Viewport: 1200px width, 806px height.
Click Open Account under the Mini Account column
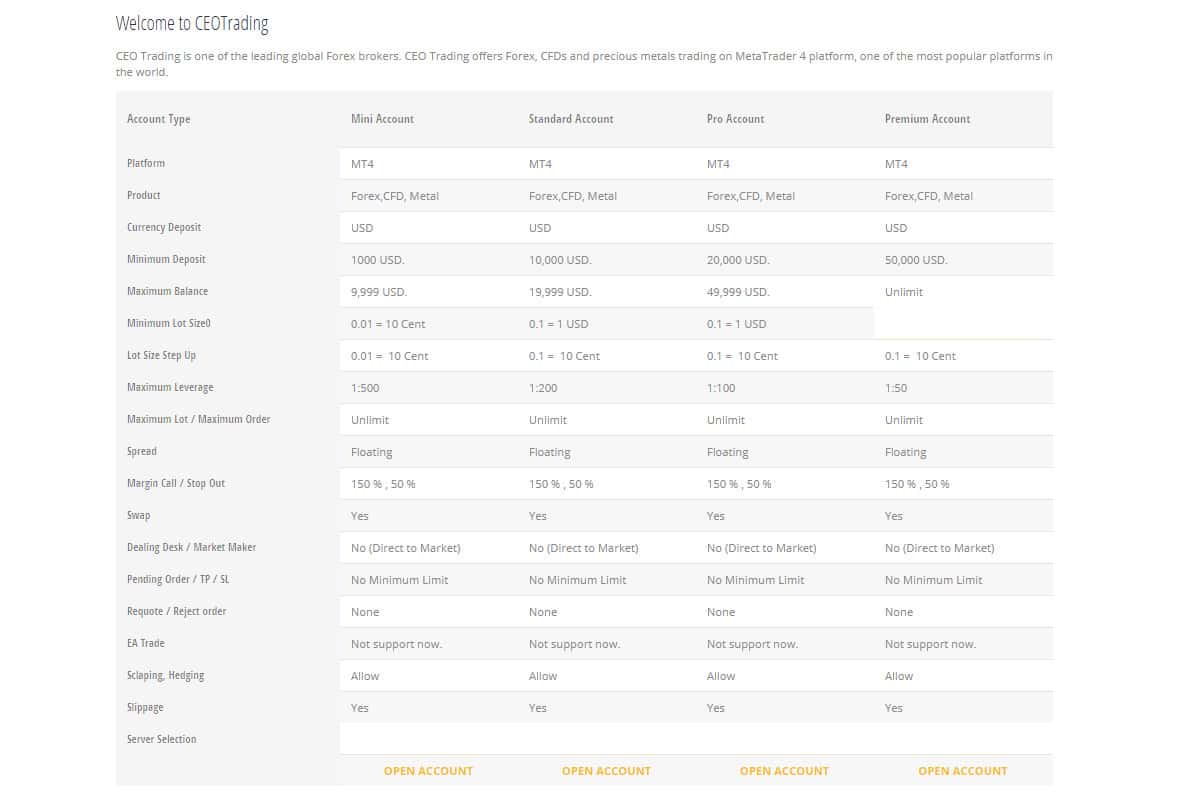click(428, 771)
